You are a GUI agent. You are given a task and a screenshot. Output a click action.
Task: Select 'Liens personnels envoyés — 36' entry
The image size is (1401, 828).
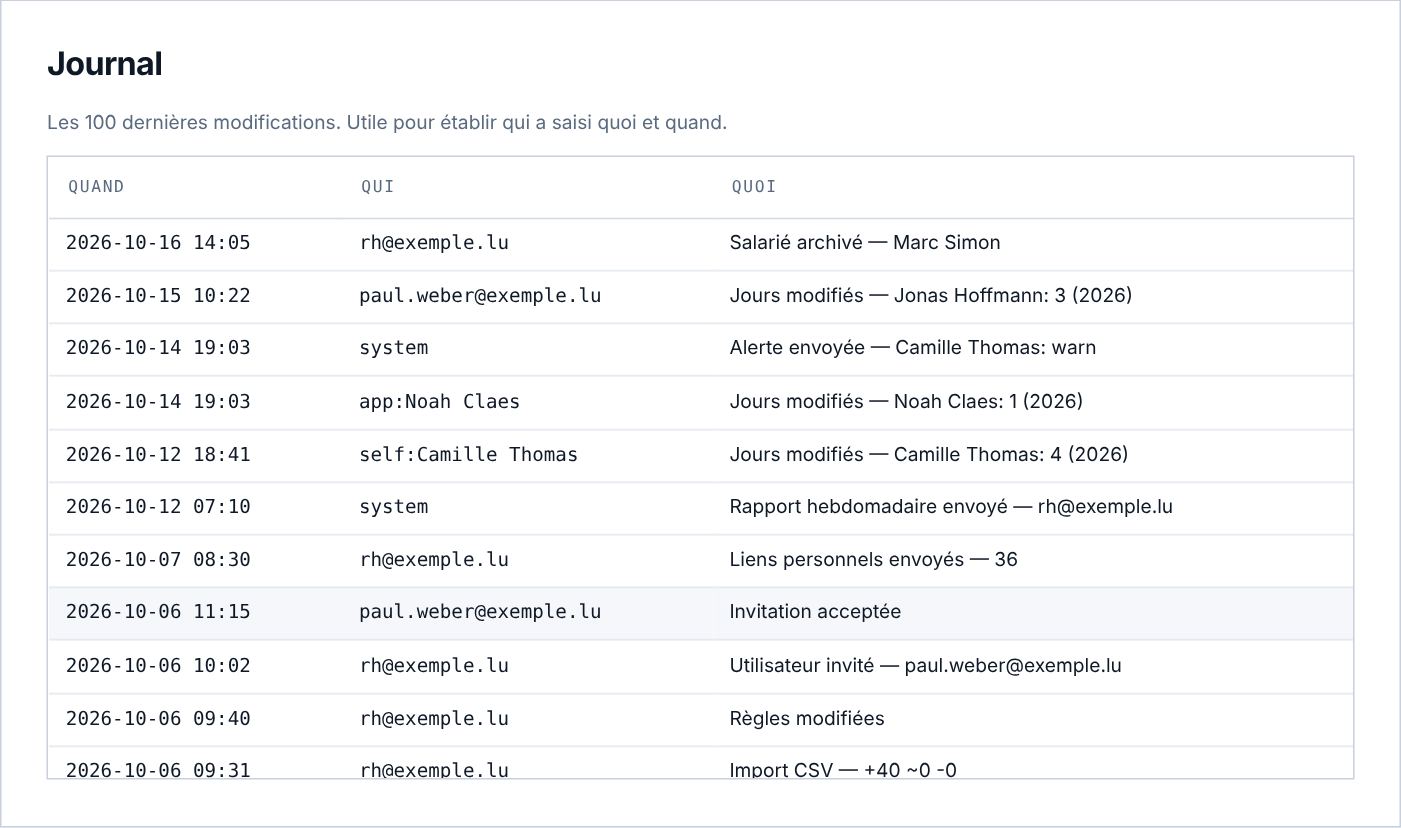click(874, 560)
